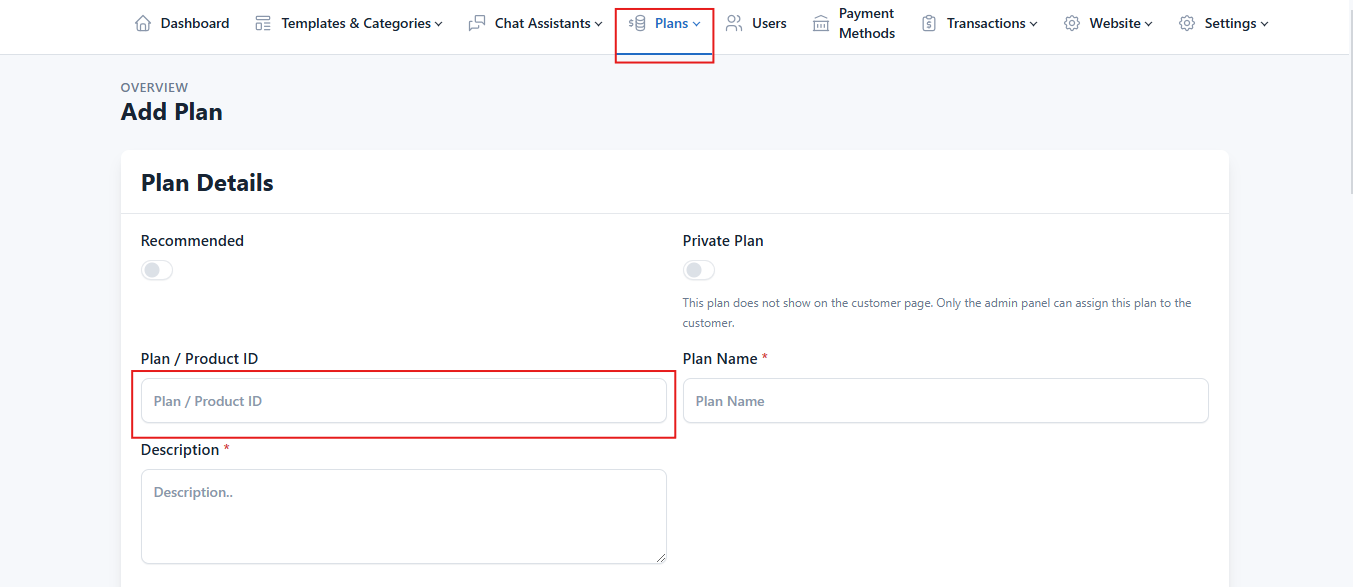1353x587 pixels.
Task: Click the Settings gear icon
Action: coord(1187,23)
